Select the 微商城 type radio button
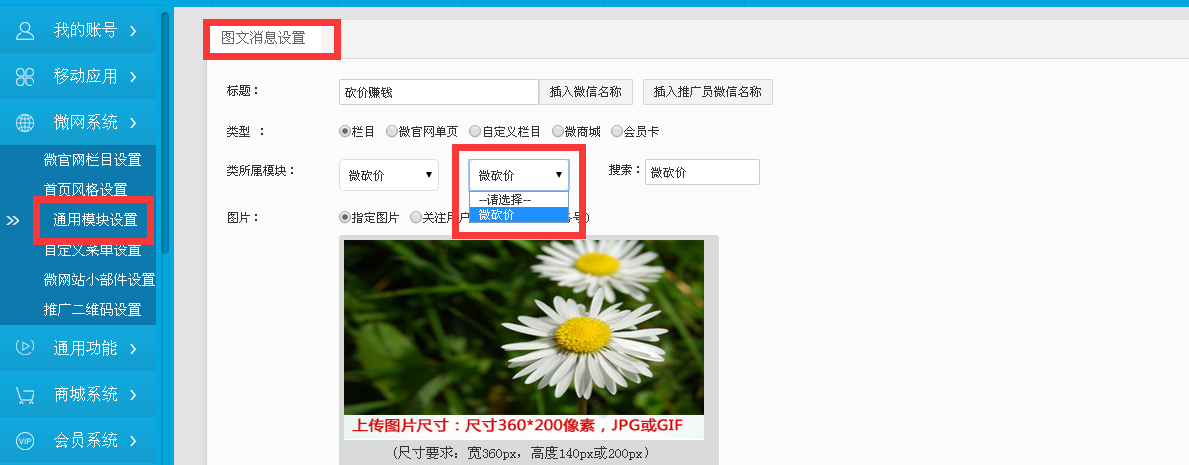Screen dimensions: 1189x465 558,131
